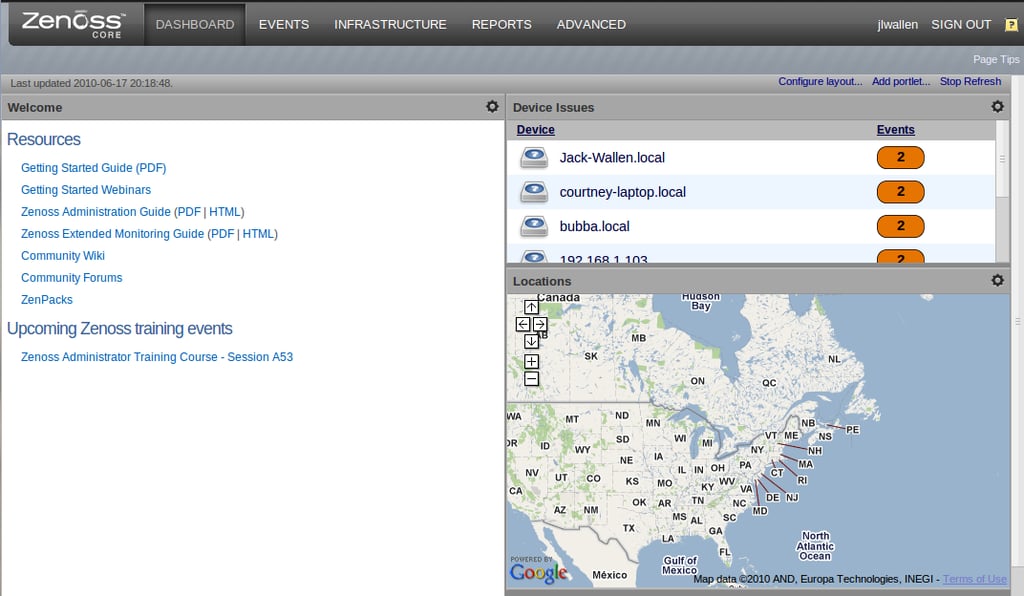The image size is (1024, 596).
Task: Pan the map left with the arrow
Action: tap(522, 324)
